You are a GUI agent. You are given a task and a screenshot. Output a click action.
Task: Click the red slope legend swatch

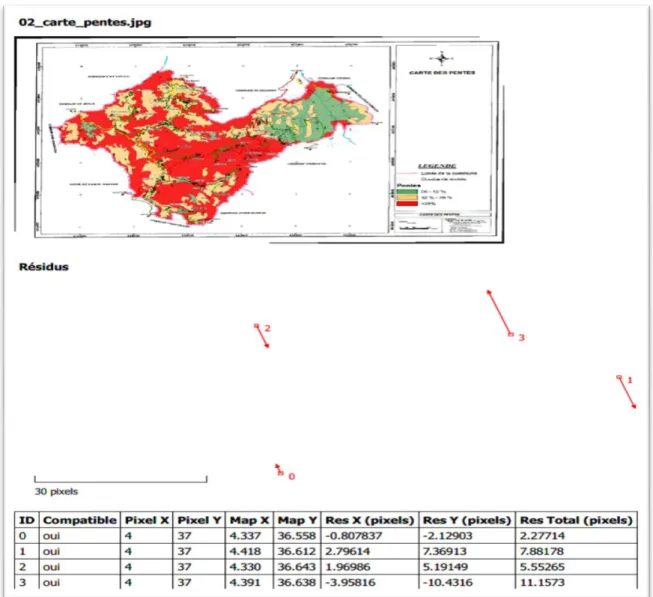(407, 203)
